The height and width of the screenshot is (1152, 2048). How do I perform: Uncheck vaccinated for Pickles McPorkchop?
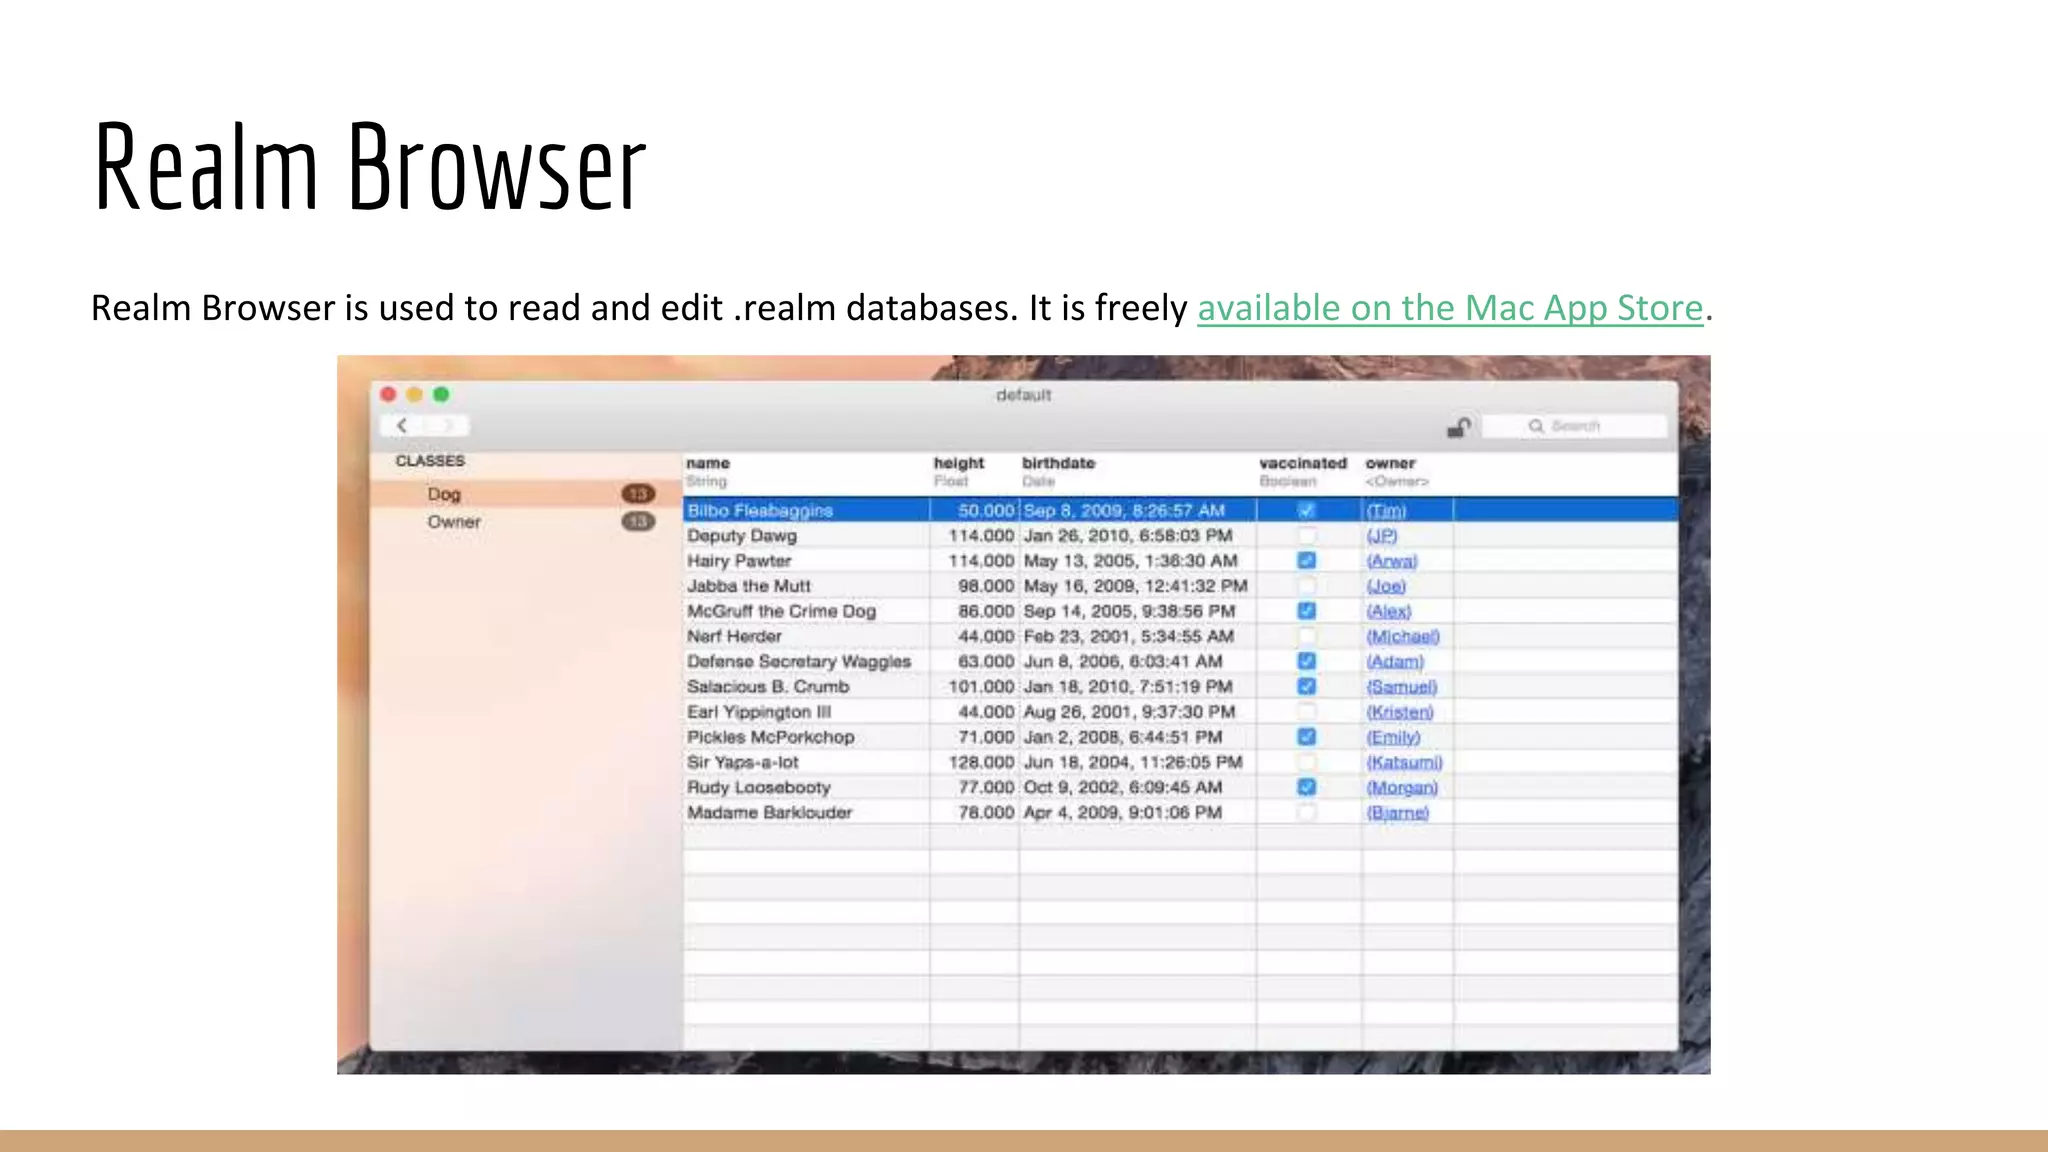click(1306, 736)
